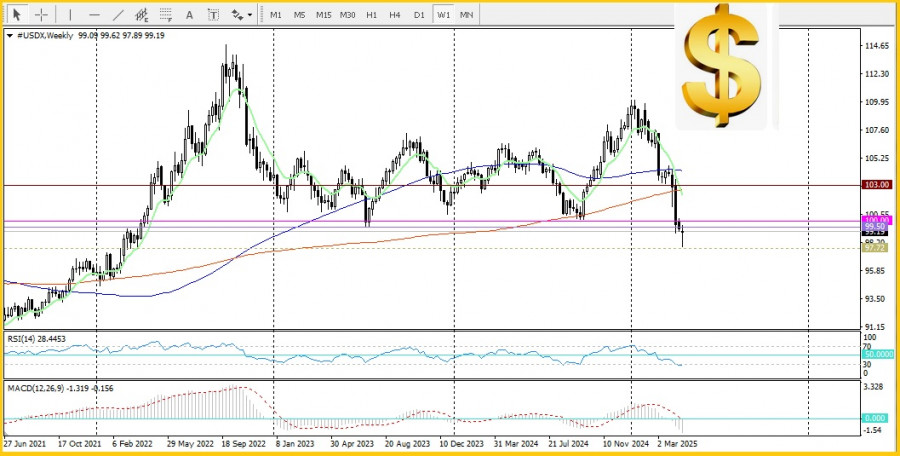Click the equidistant channel tool
Screen dimensions: 900x456
point(142,15)
